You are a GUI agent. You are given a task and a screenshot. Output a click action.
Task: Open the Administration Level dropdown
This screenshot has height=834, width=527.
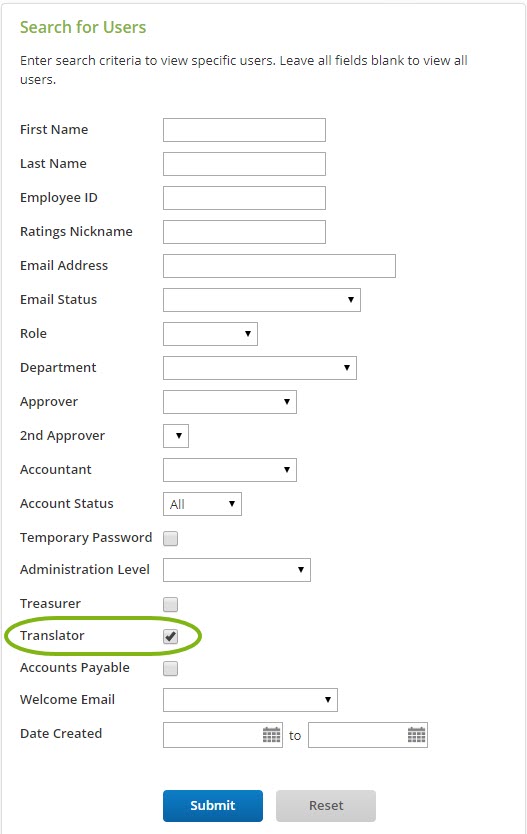tap(237, 570)
